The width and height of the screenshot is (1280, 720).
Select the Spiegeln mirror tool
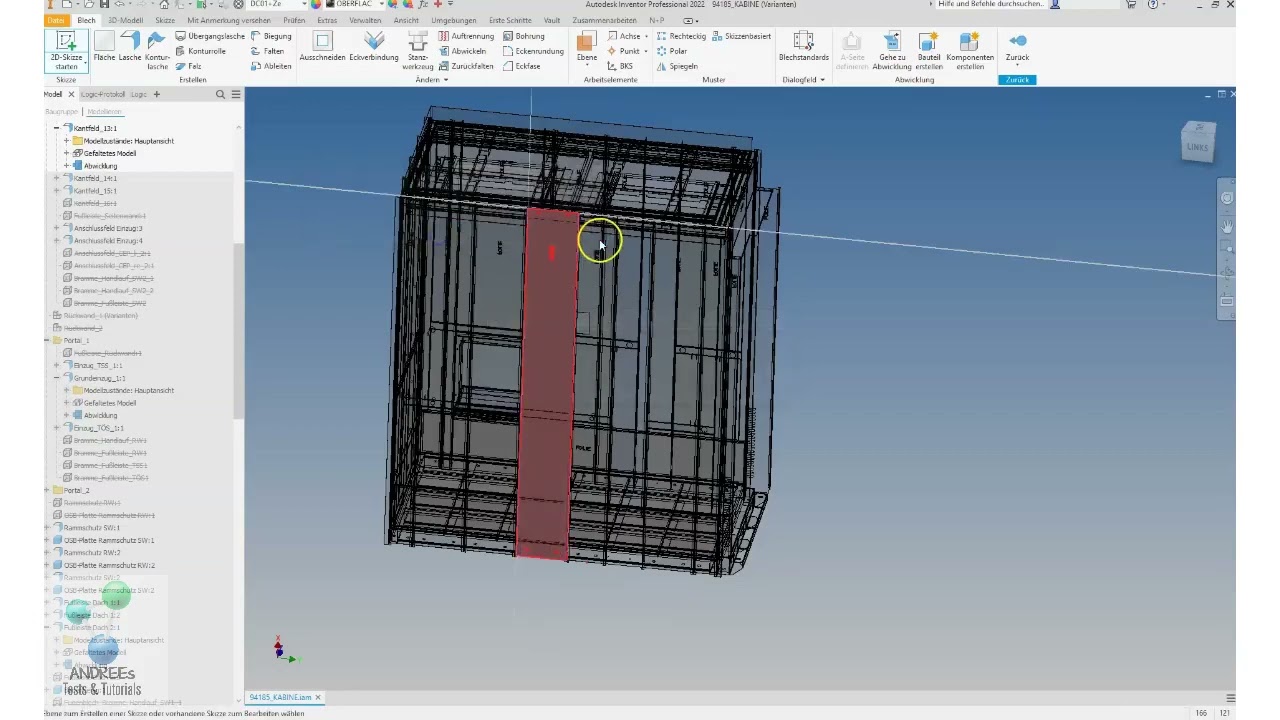677,66
